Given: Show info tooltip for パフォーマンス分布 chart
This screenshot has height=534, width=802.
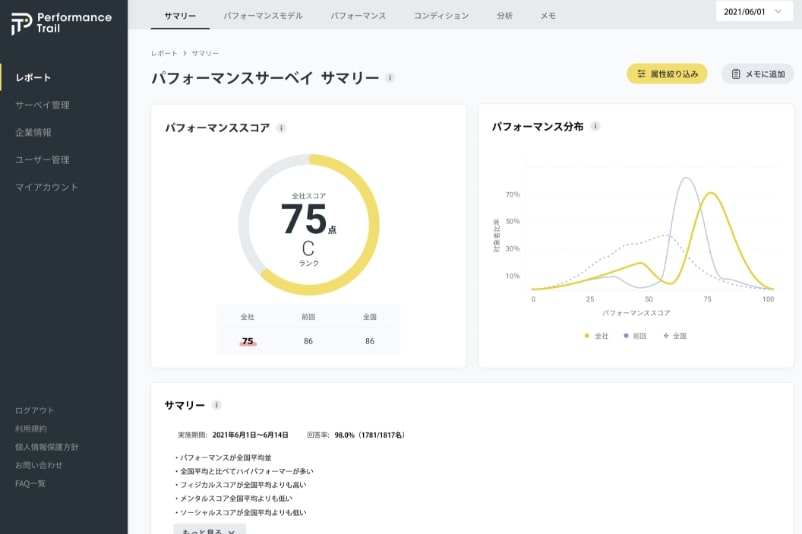Looking at the screenshot, I should click(595, 126).
